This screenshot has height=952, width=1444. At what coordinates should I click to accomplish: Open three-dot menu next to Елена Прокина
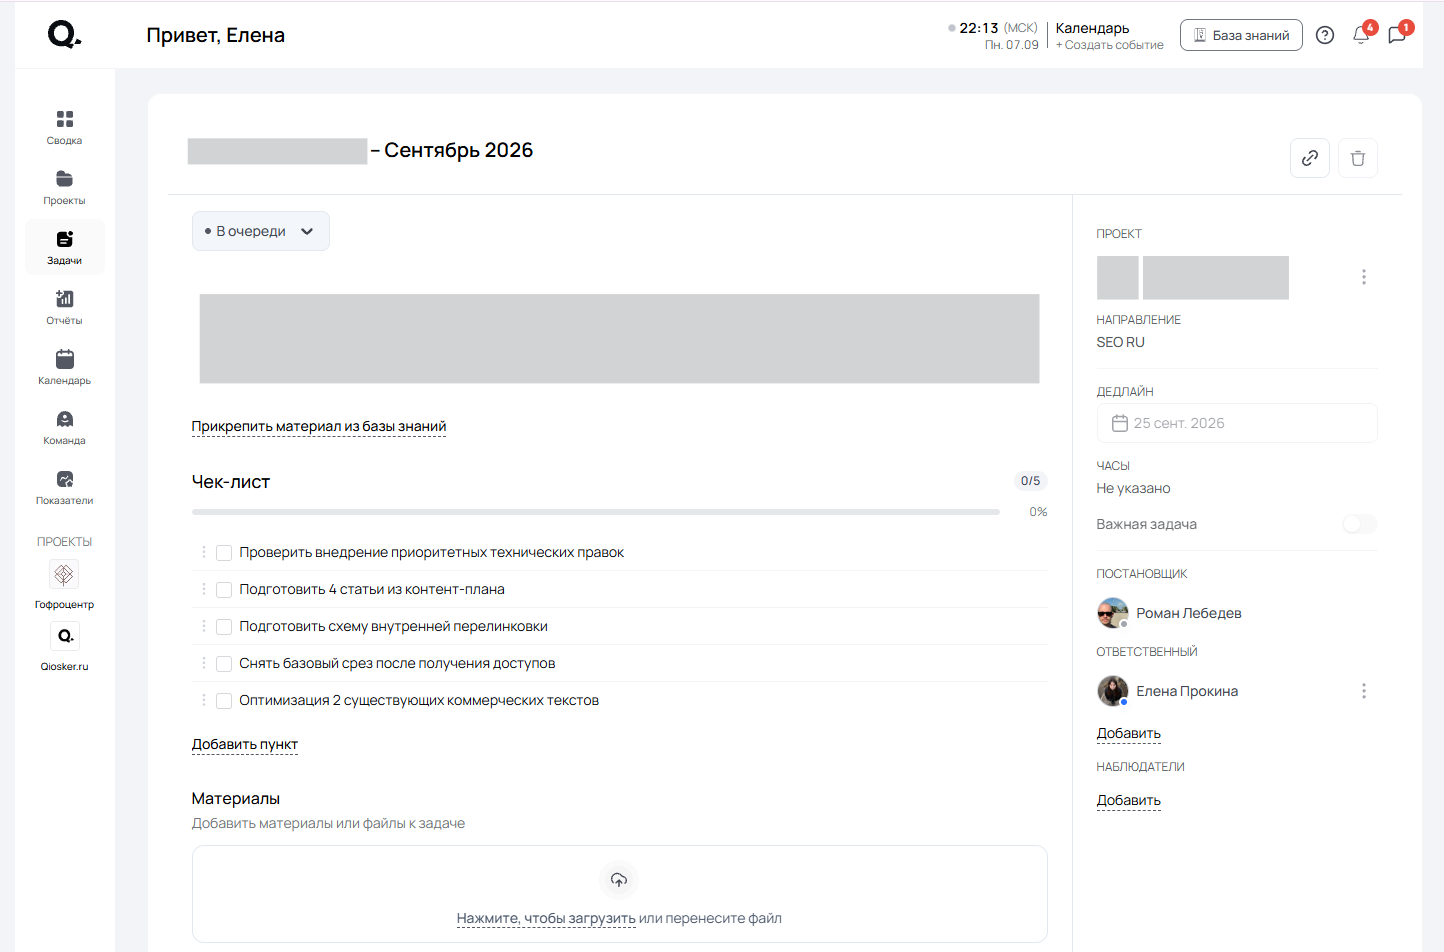tap(1363, 691)
